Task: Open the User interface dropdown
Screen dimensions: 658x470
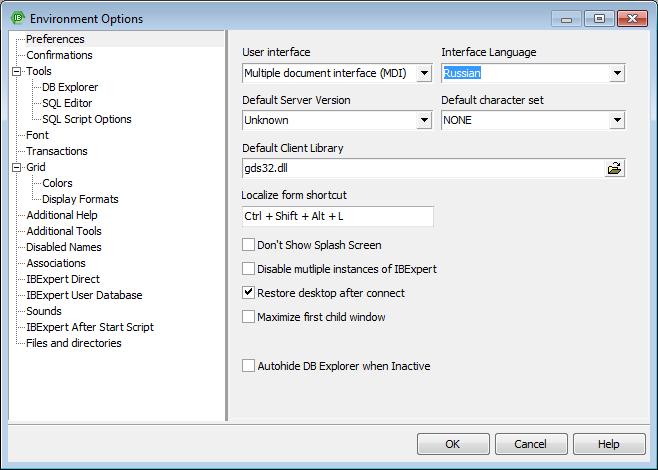Action: click(x=424, y=73)
